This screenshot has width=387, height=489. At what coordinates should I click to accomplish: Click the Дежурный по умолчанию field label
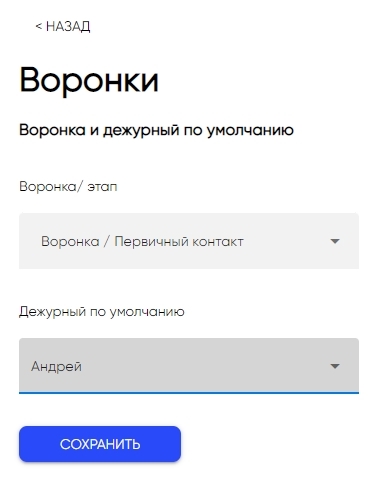(101, 312)
